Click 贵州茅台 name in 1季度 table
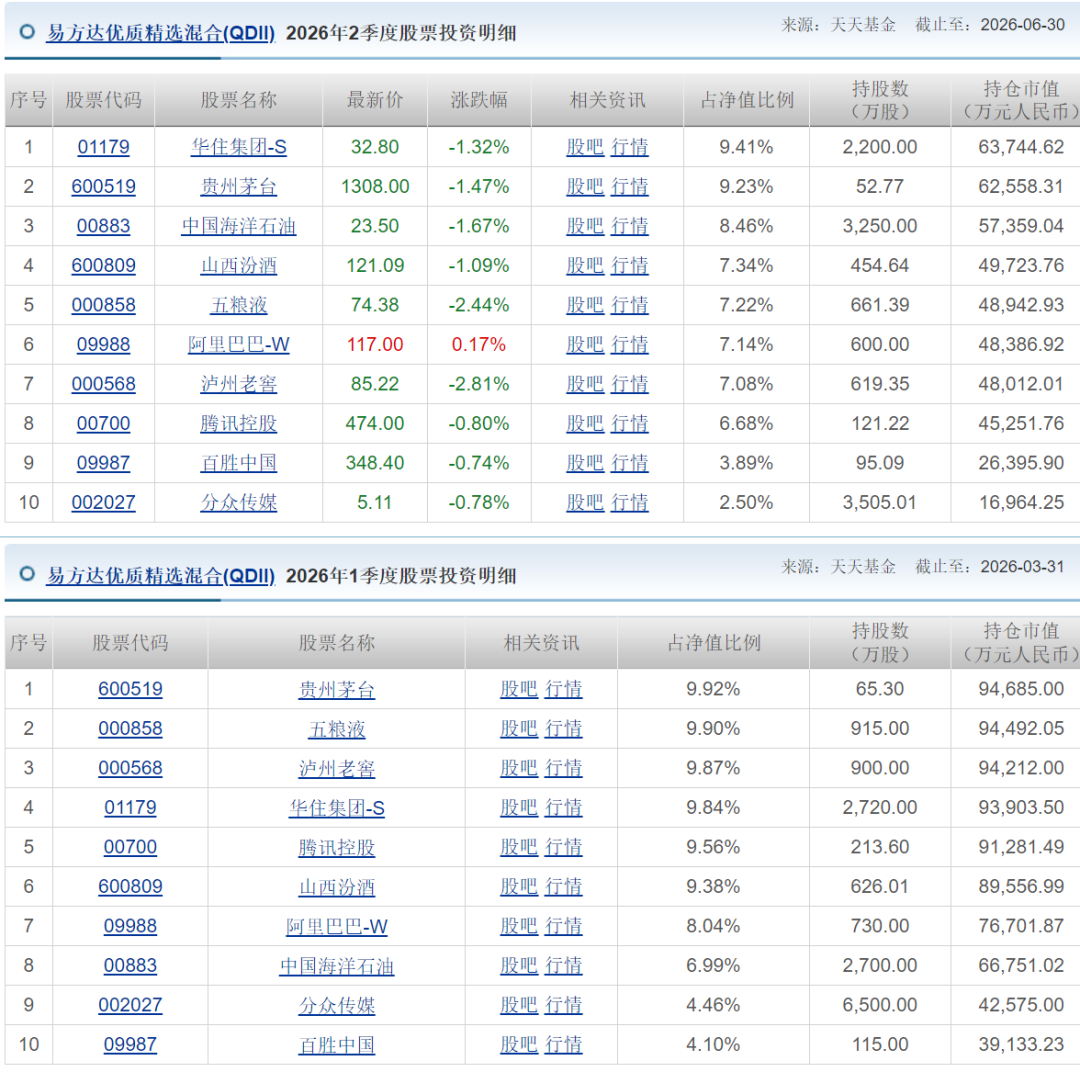Screen dimensions: 1080x1072 tap(336, 689)
